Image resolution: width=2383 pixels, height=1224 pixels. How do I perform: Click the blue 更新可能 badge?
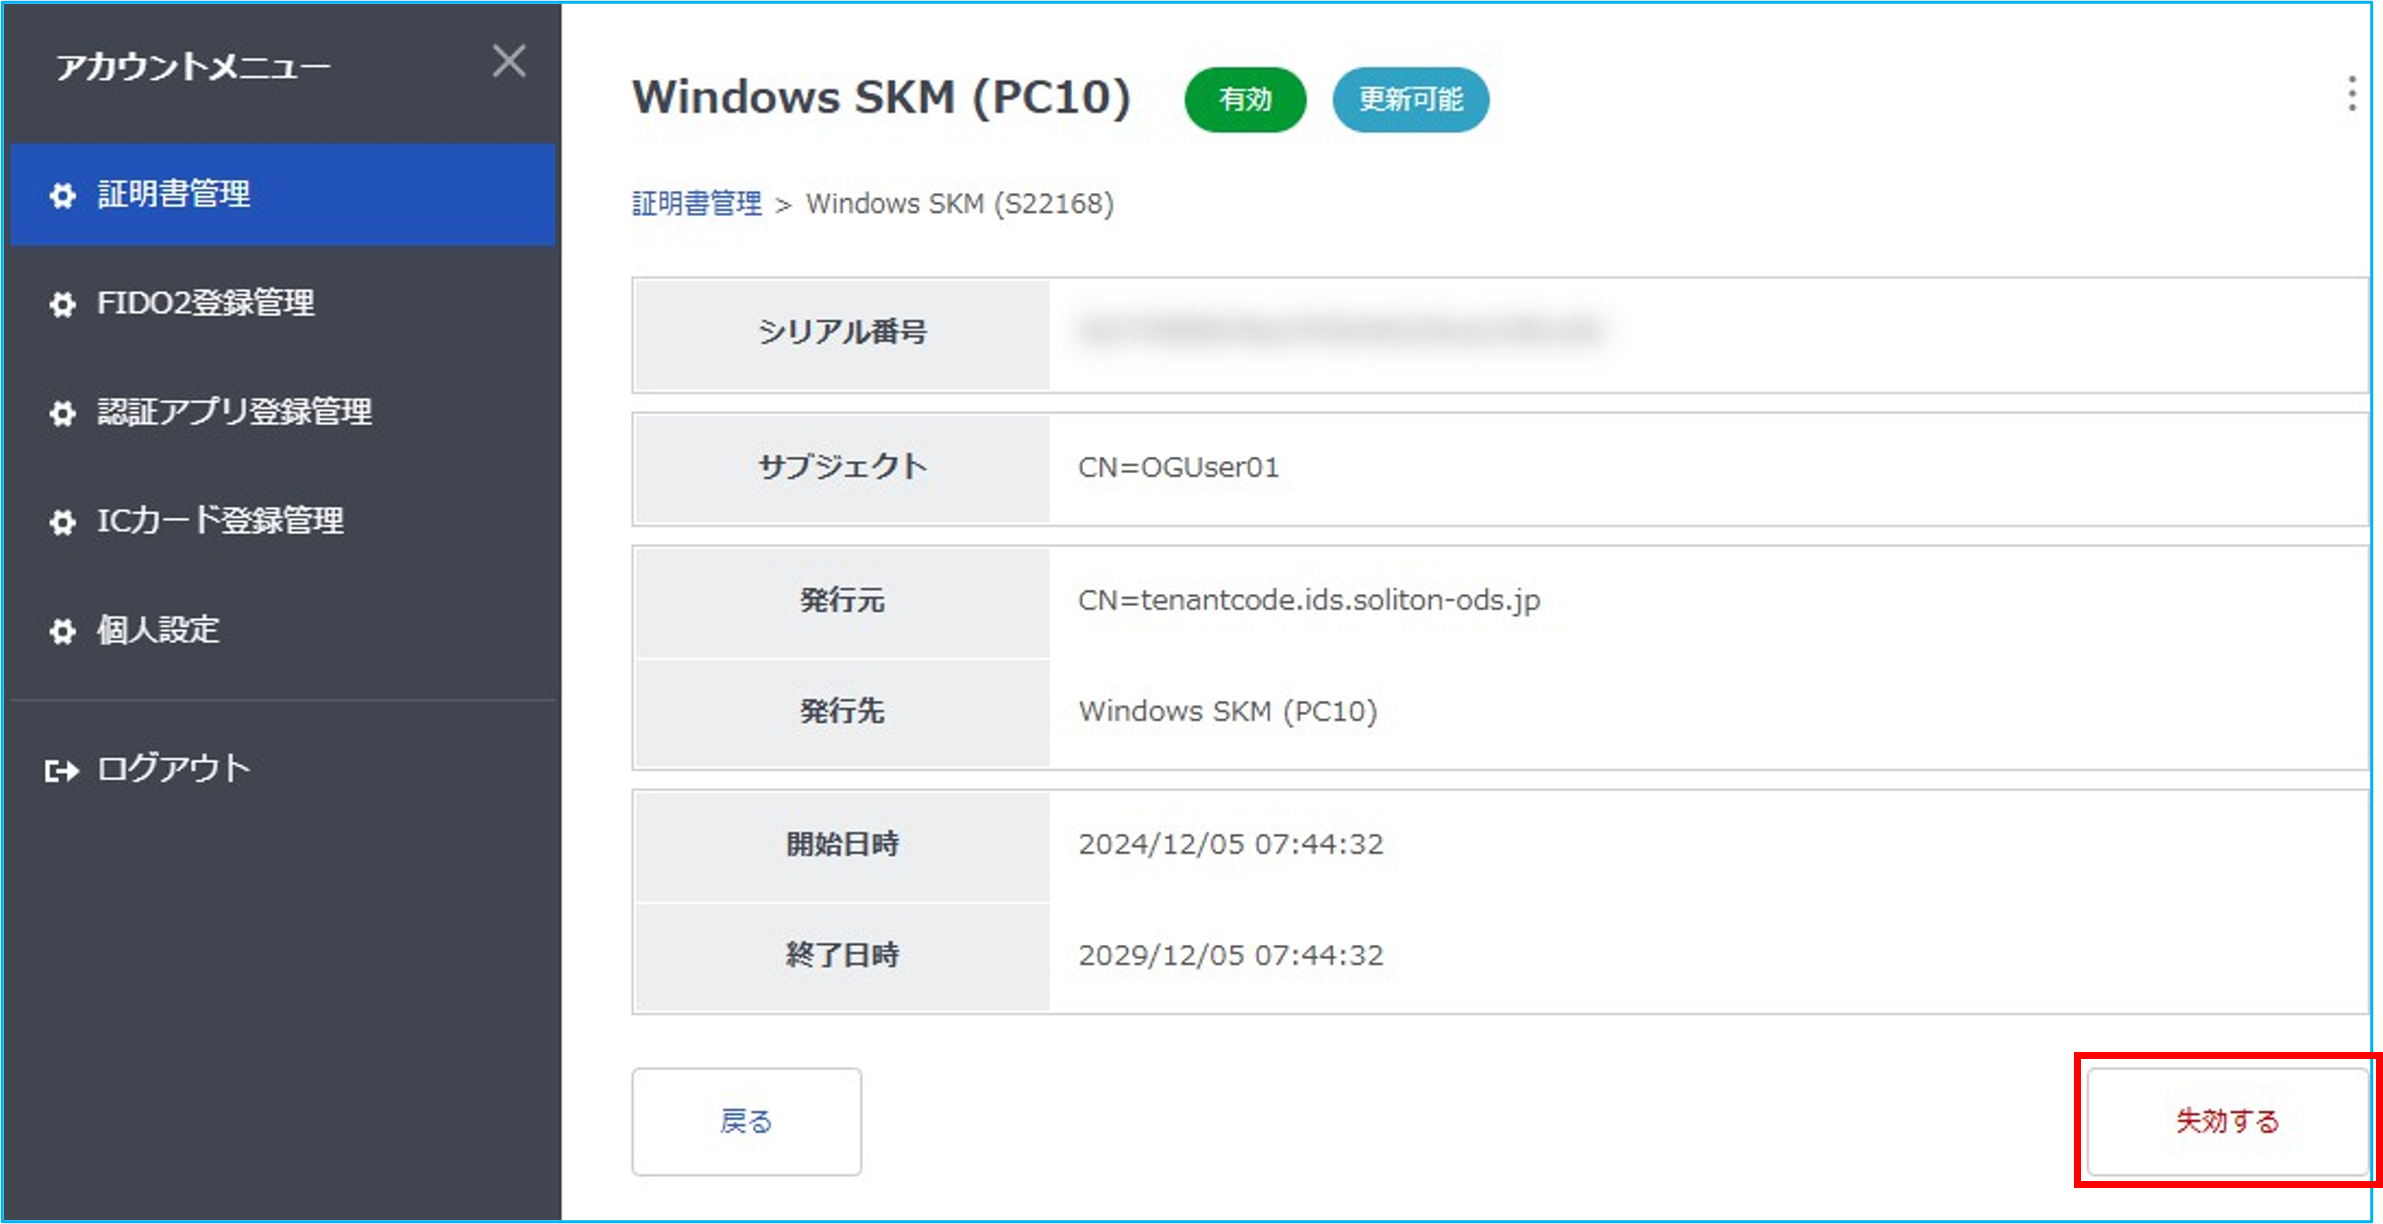pyautogui.click(x=1410, y=99)
